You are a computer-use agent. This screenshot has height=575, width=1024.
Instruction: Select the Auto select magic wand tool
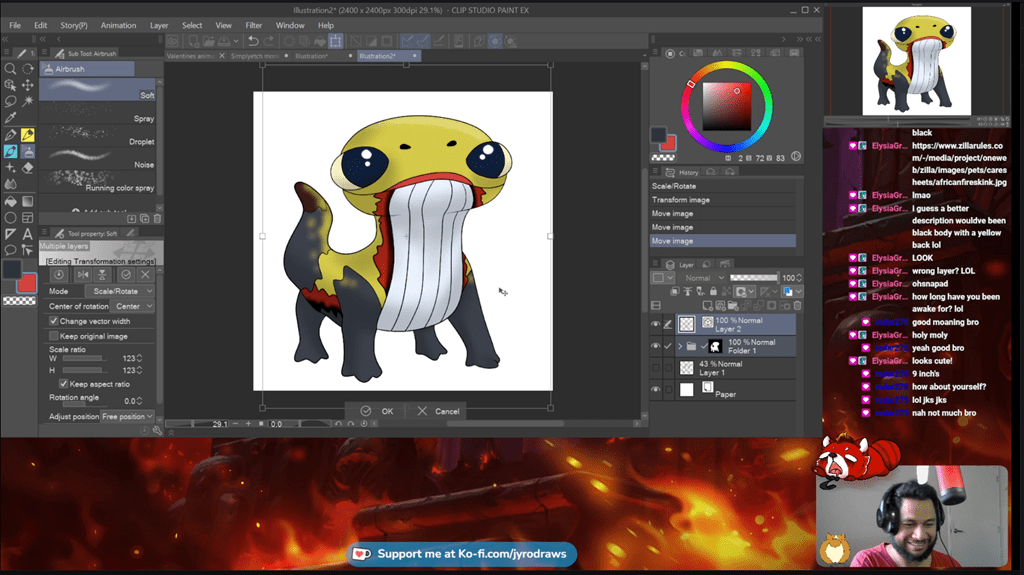point(27,101)
